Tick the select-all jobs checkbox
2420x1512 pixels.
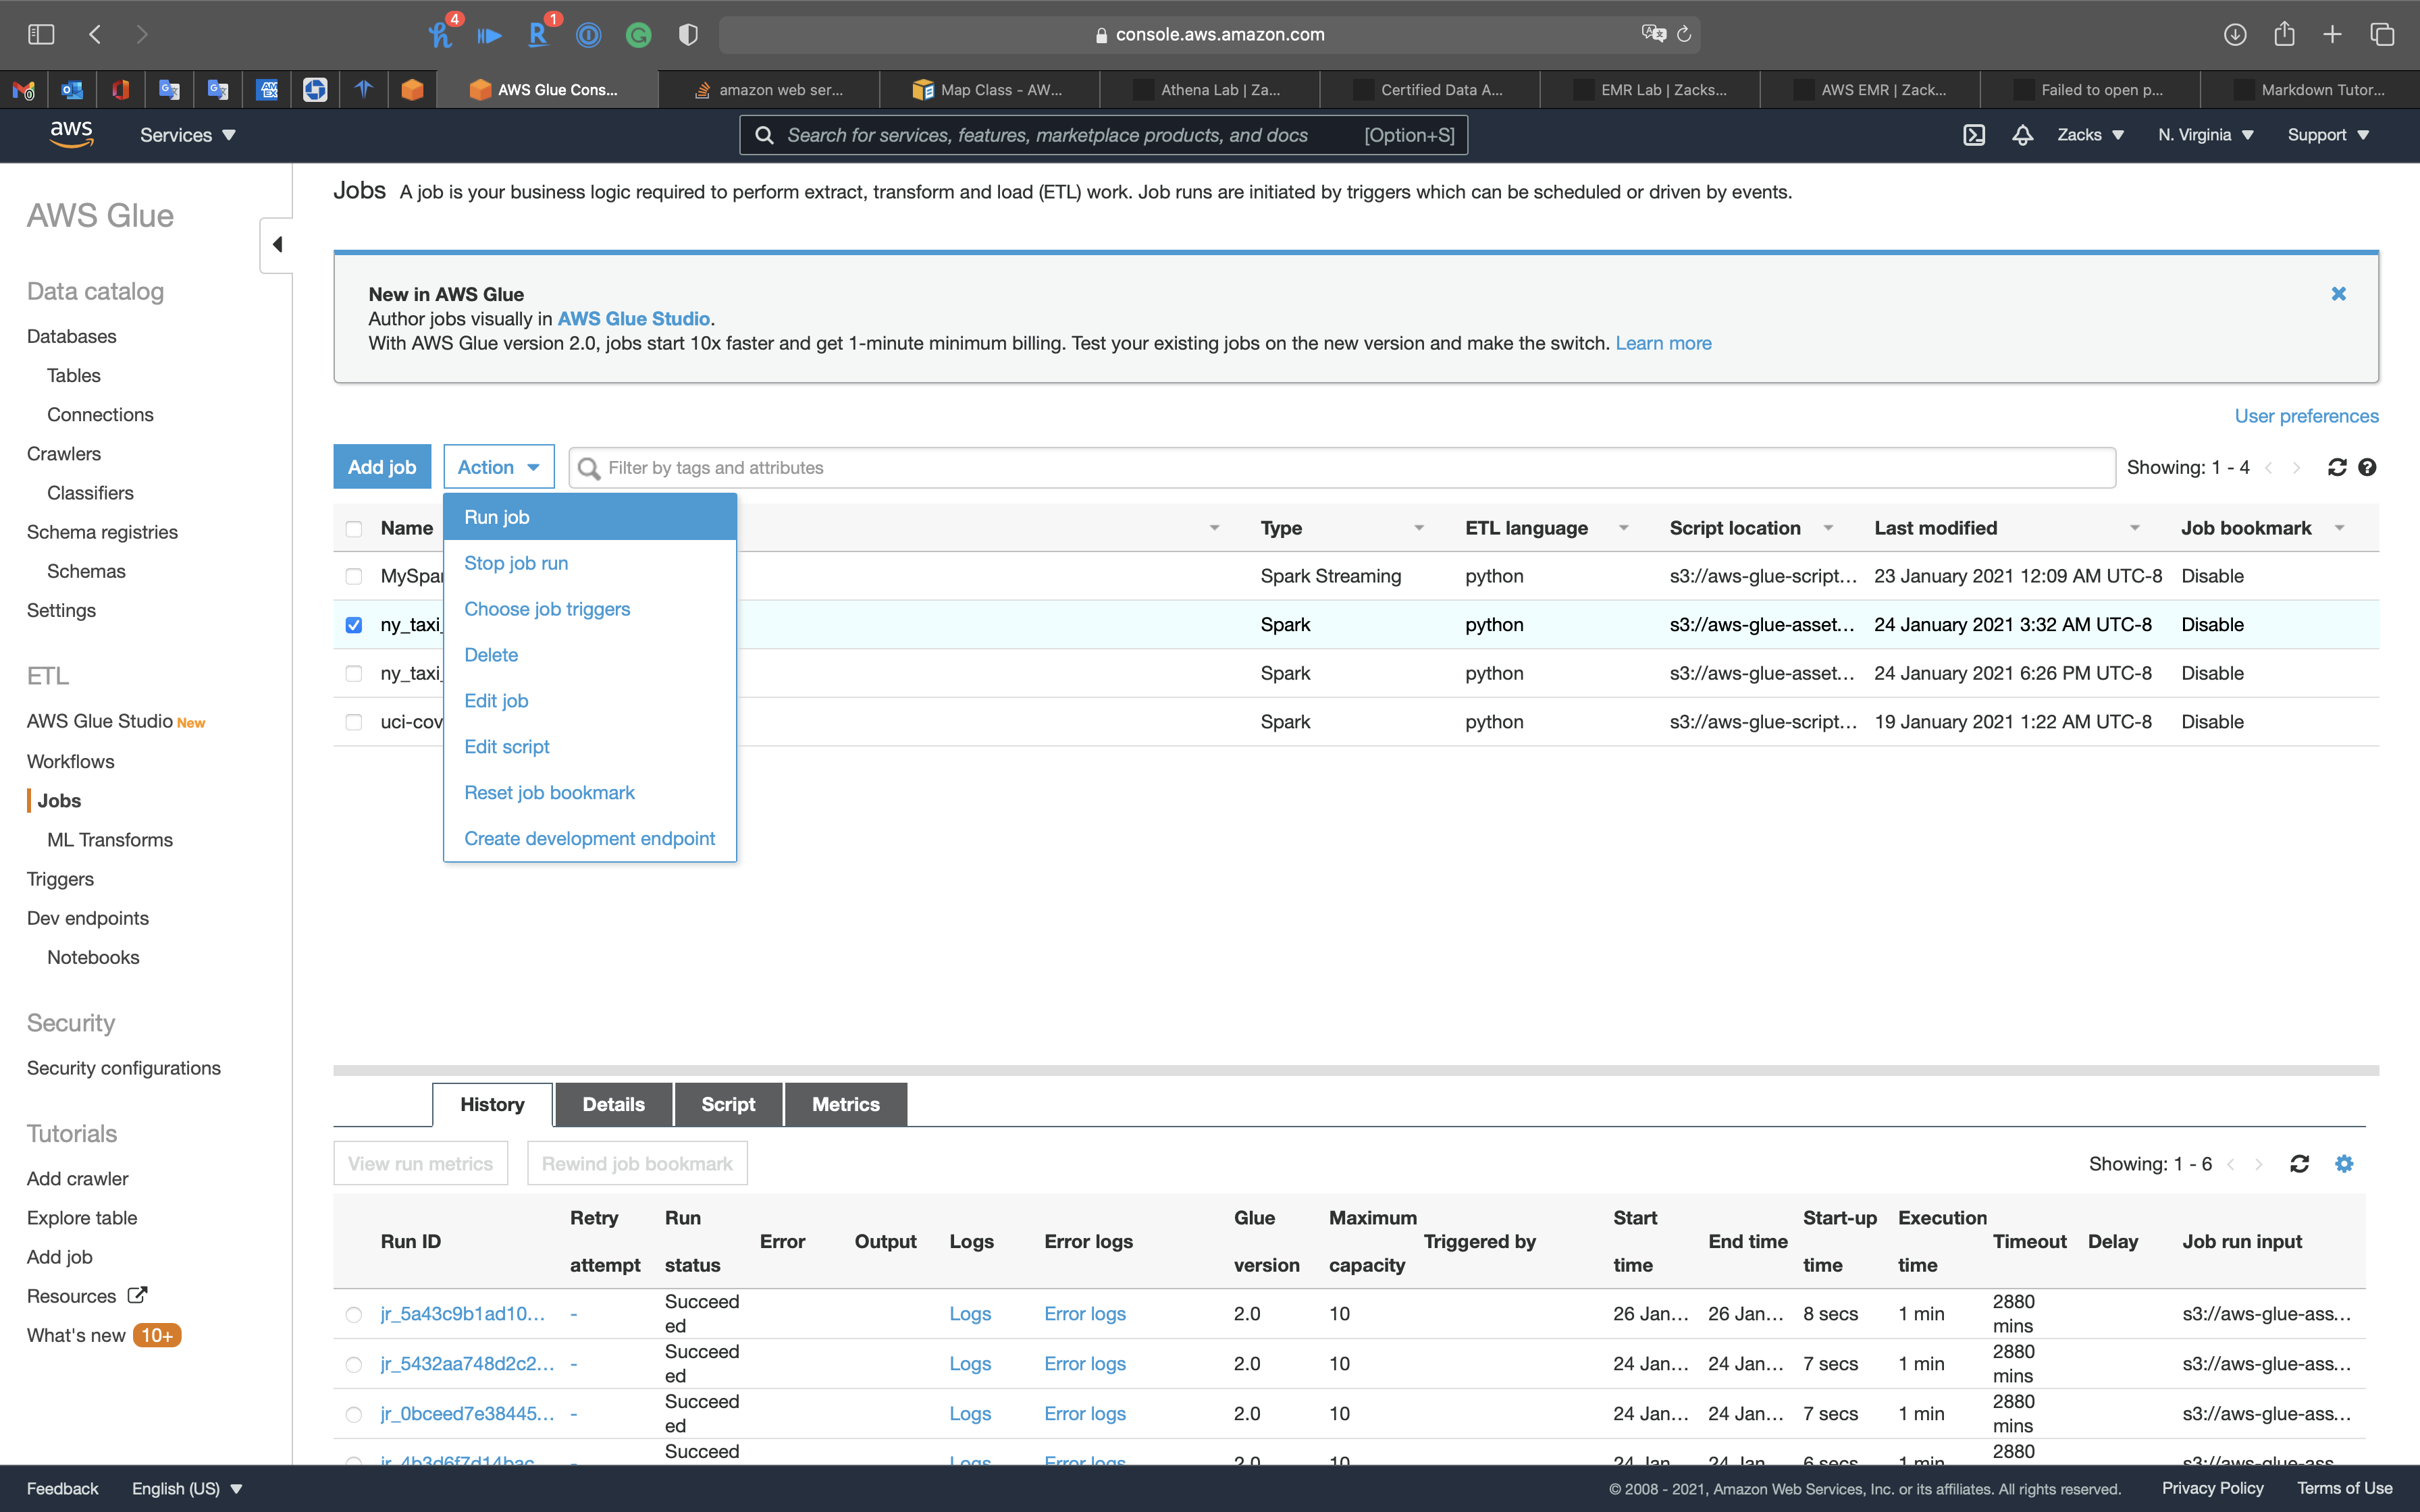point(354,529)
